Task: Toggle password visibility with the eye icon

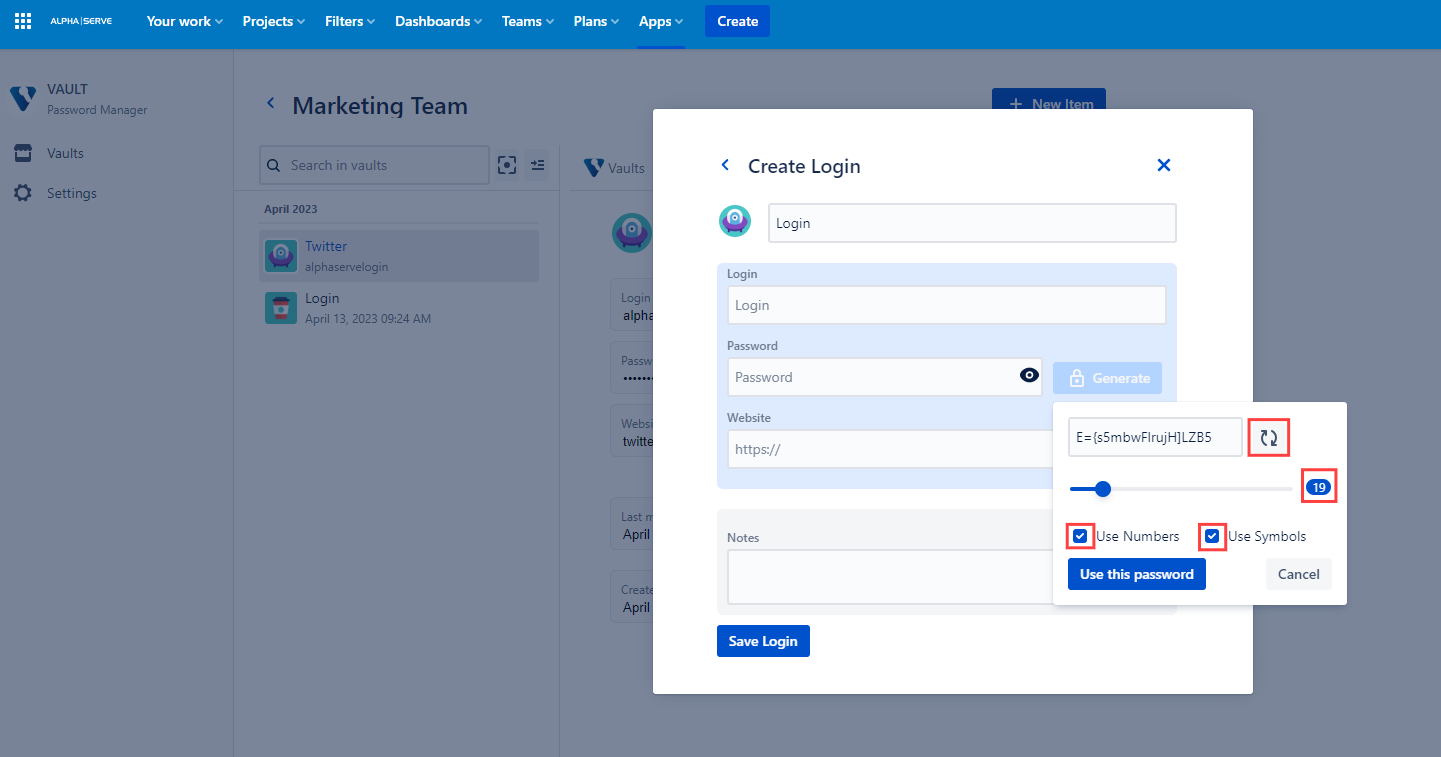Action: pos(1029,375)
